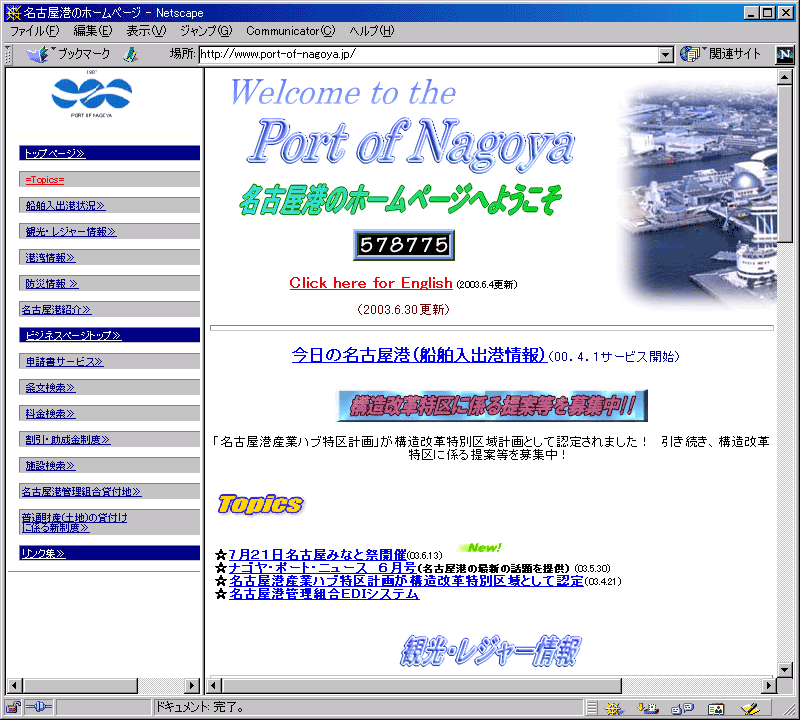Open 名古屋港管理組合貸付地≫ sidebar link

pos(81,492)
